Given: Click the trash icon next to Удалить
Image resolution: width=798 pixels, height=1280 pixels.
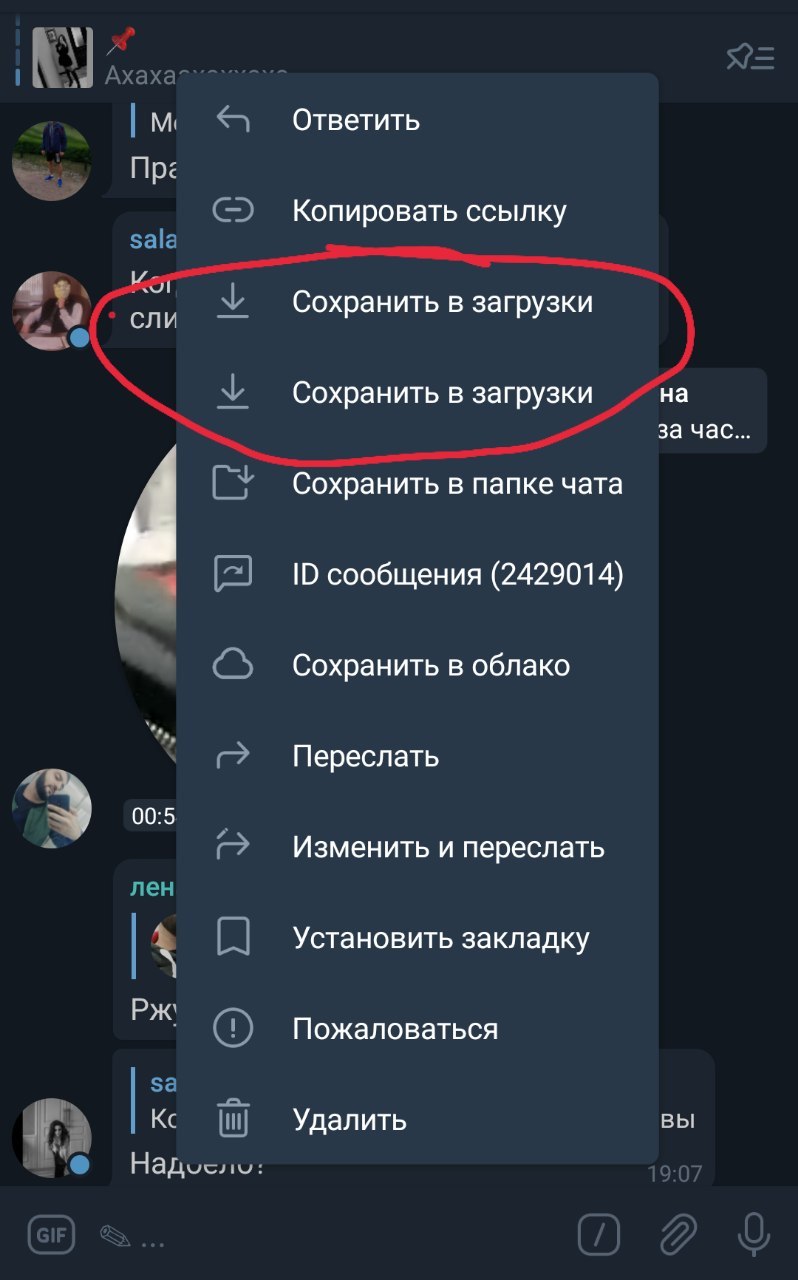Looking at the screenshot, I should tap(233, 1119).
